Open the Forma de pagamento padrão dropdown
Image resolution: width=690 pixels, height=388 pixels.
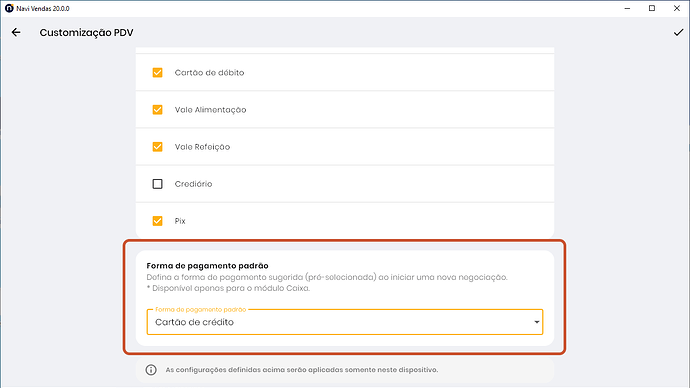[345, 322]
